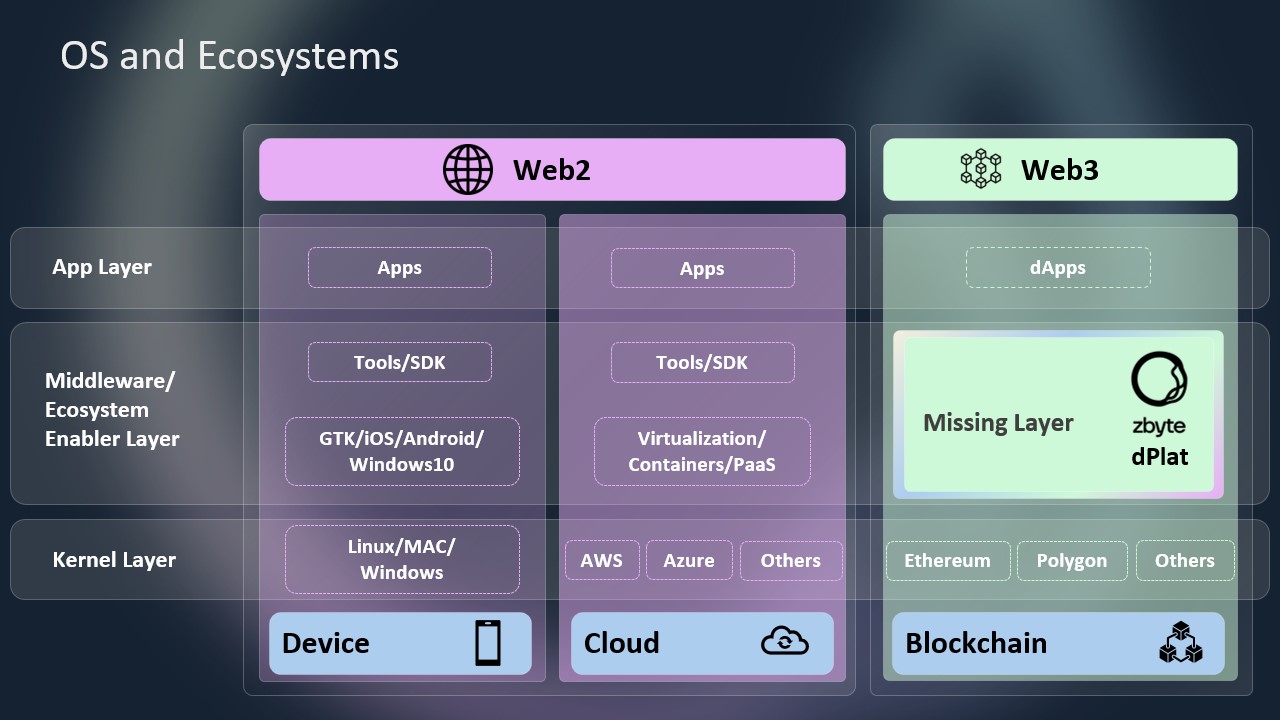Select the Apps box in the Device column
This screenshot has height=720, width=1280.
(x=399, y=267)
